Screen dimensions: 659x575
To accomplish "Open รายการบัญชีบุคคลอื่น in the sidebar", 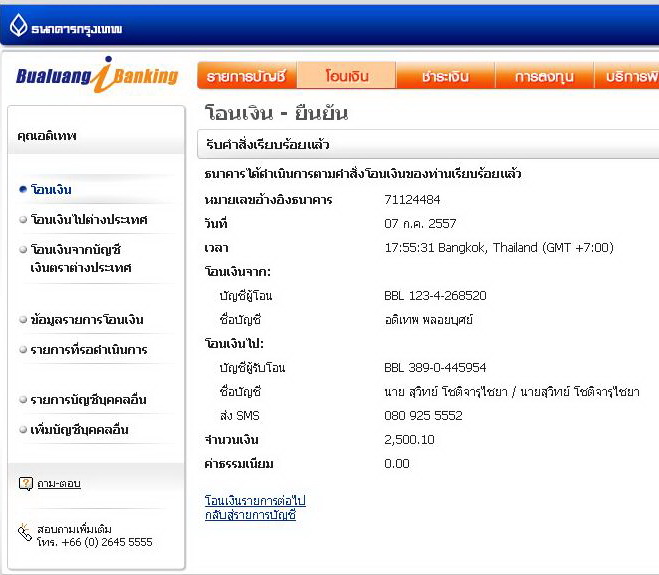I will pos(88,399).
